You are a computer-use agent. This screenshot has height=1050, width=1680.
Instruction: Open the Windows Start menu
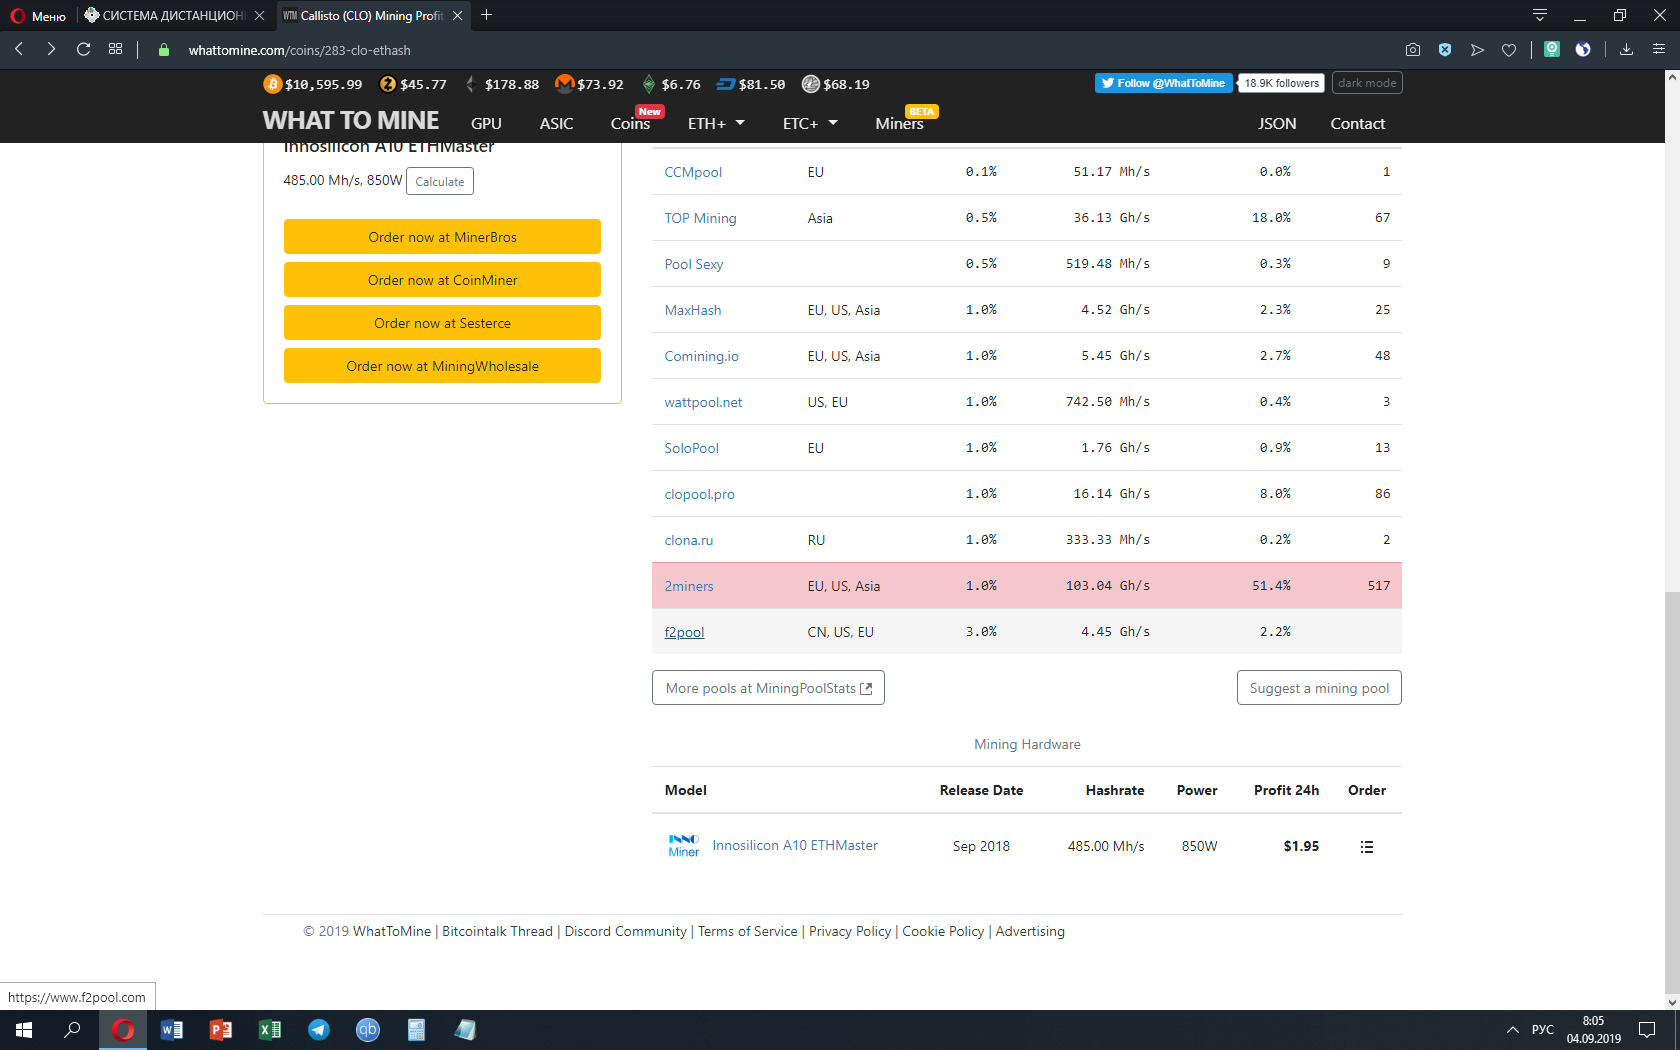pyautogui.click(x=24, y=1029)
